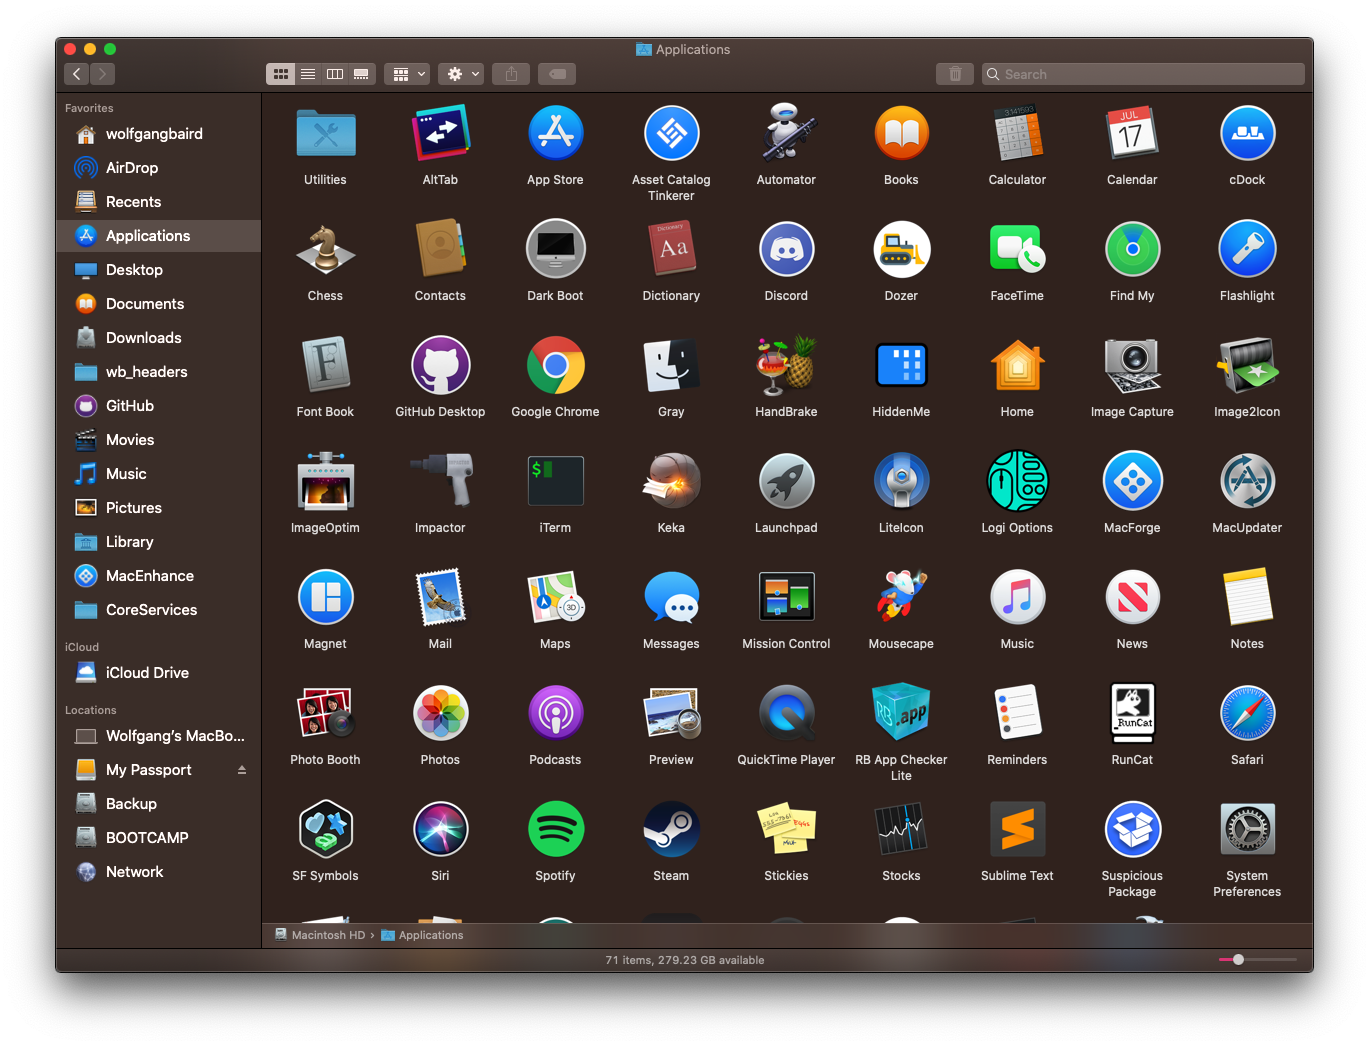Open the AltTab app icon
1369x1046 pixels.
[x=440, y=134]
